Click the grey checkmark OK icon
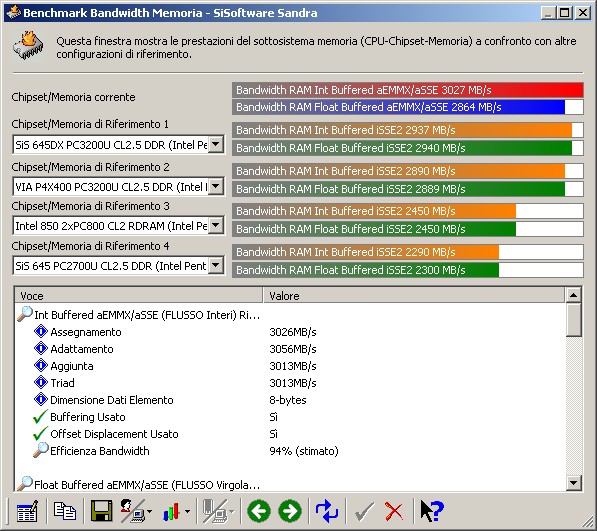The width and height of the screenshot is (597, 531). [x=364, y=512]
